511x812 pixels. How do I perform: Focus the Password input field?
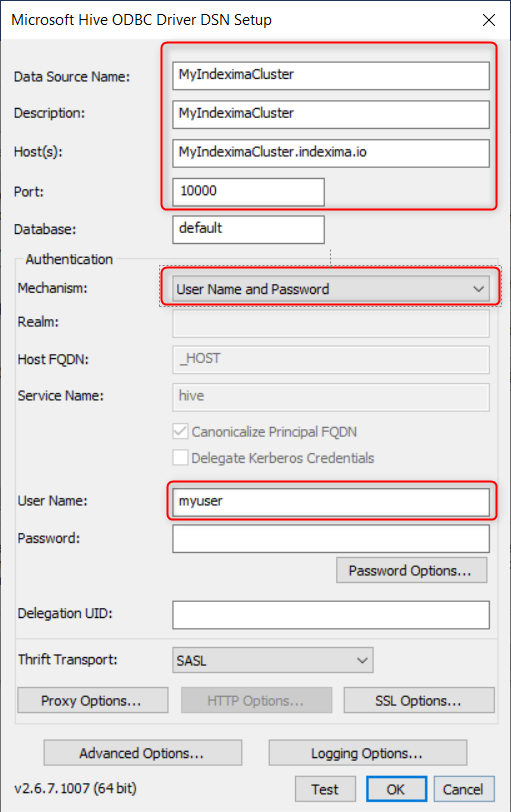(x=331, y=539)
